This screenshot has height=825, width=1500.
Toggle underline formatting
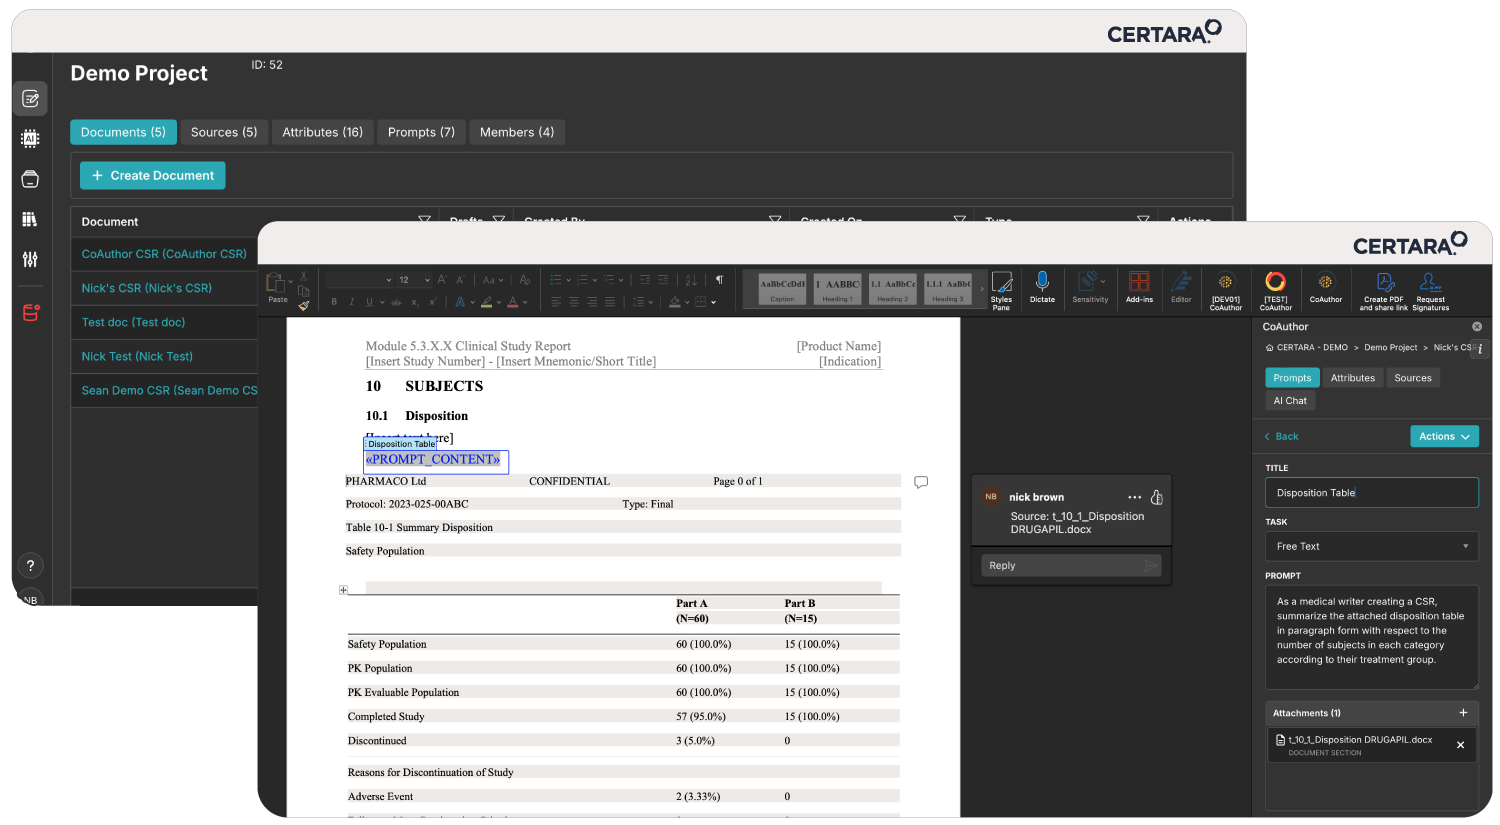click(369, 302)
